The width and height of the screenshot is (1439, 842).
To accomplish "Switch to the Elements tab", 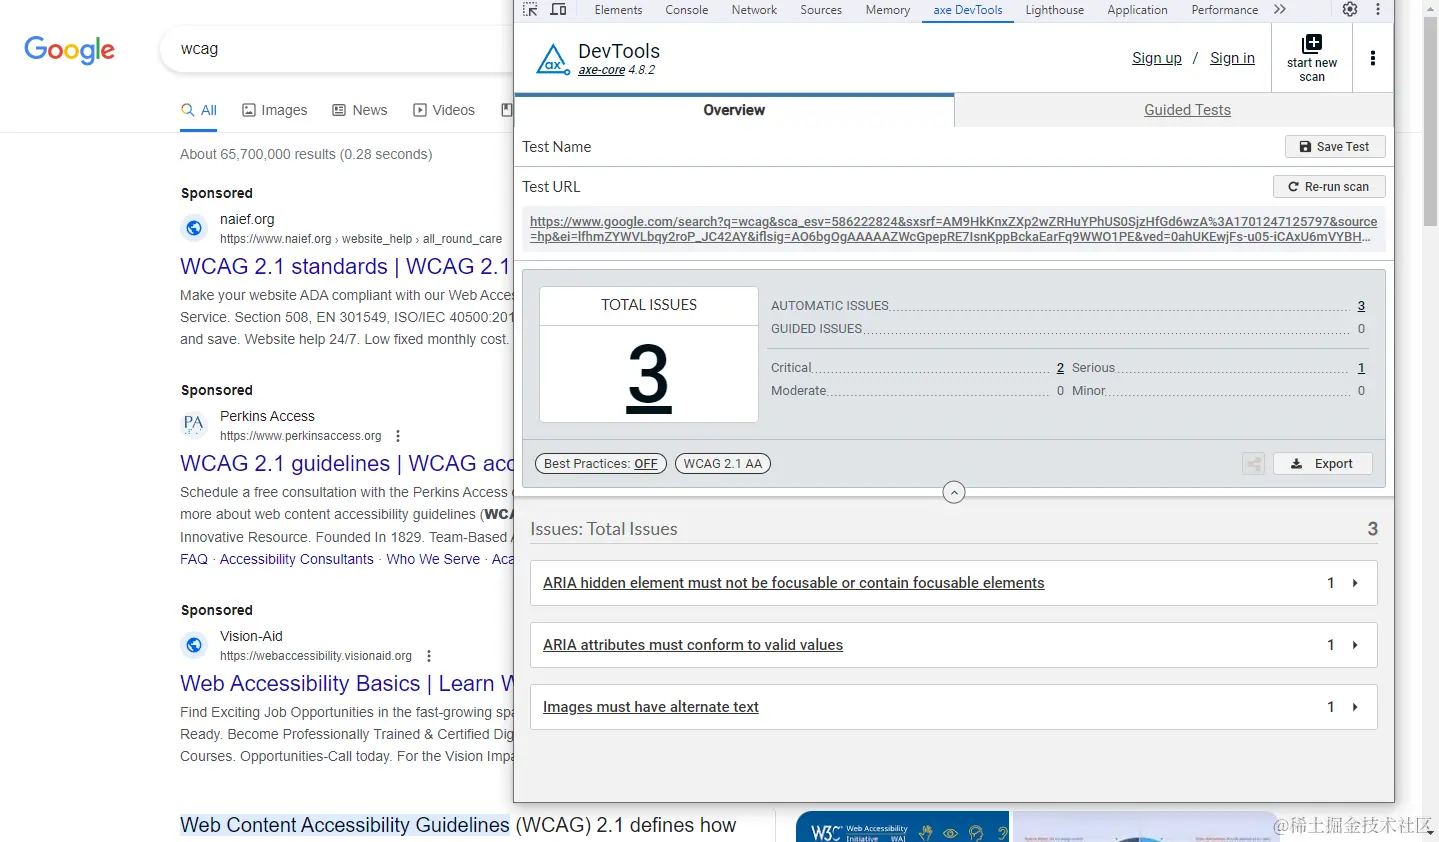I will [x=618, y=10].
